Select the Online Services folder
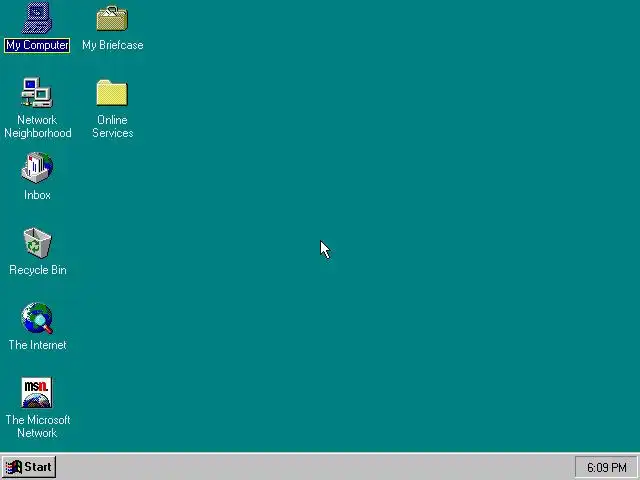640x480 pixels. 112,93
